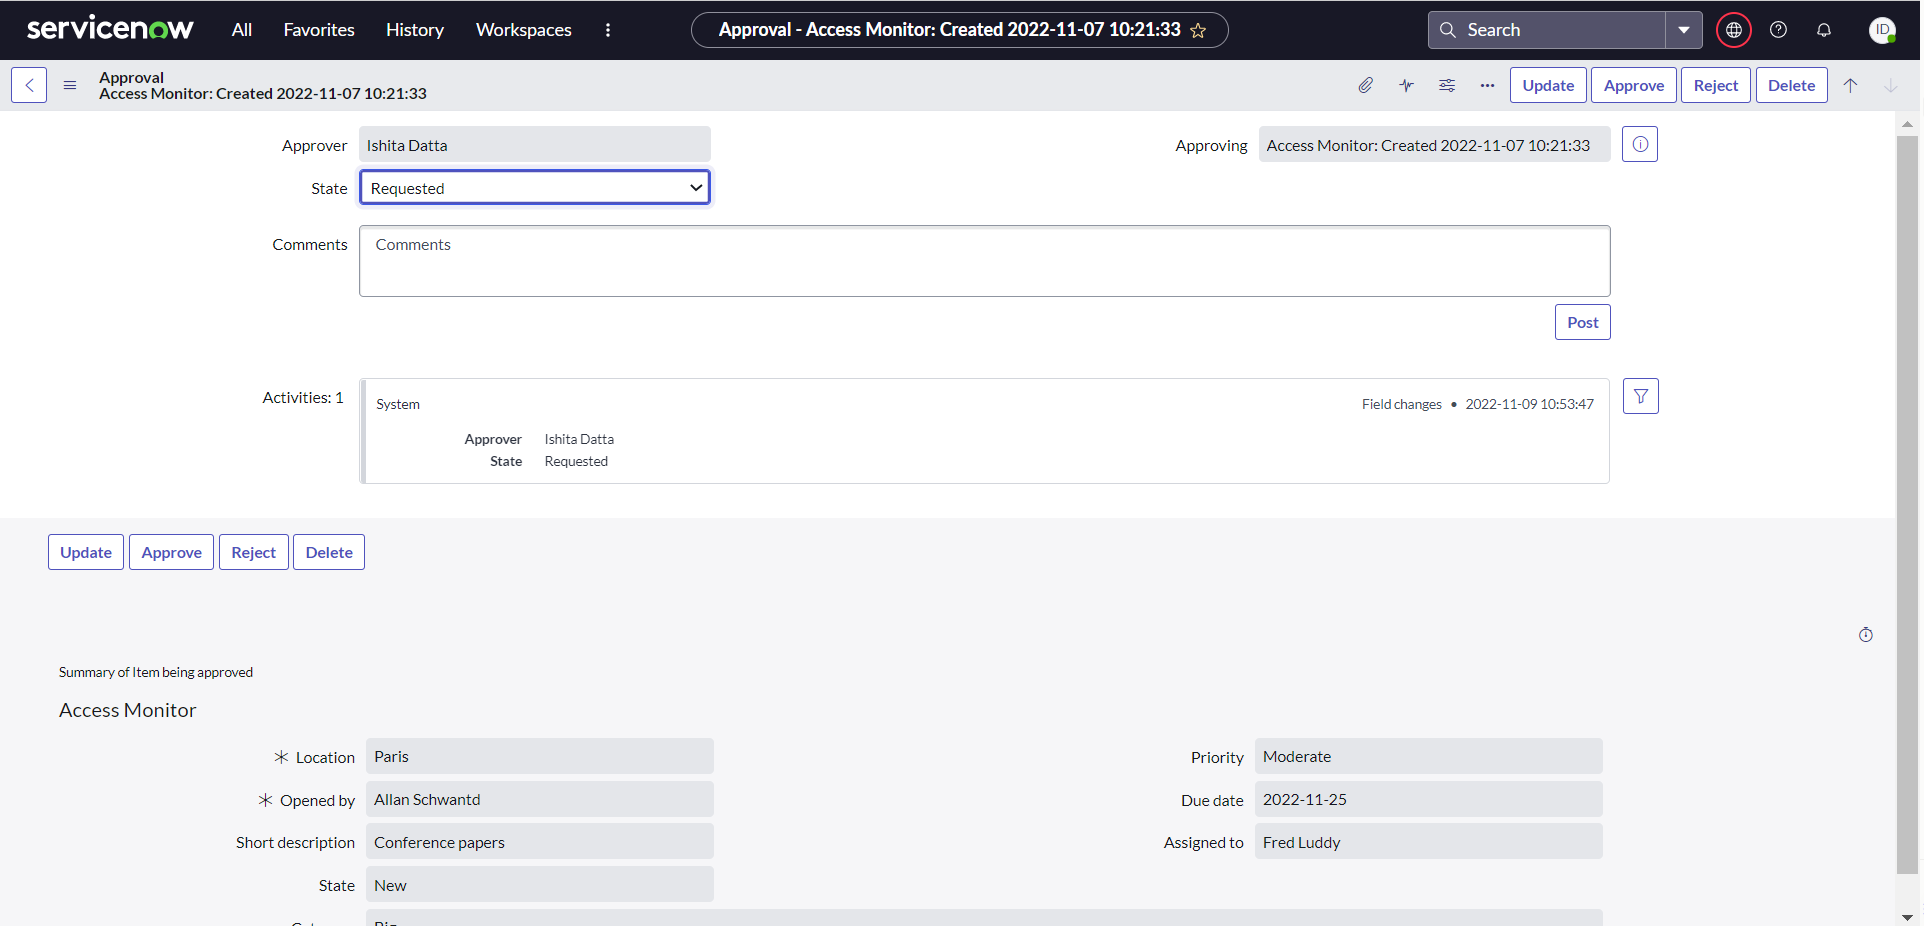This screenshot has width=1924, height=926.
Task: Expand the search options dropdown arrow
Action: click(x=1684, y=30)
